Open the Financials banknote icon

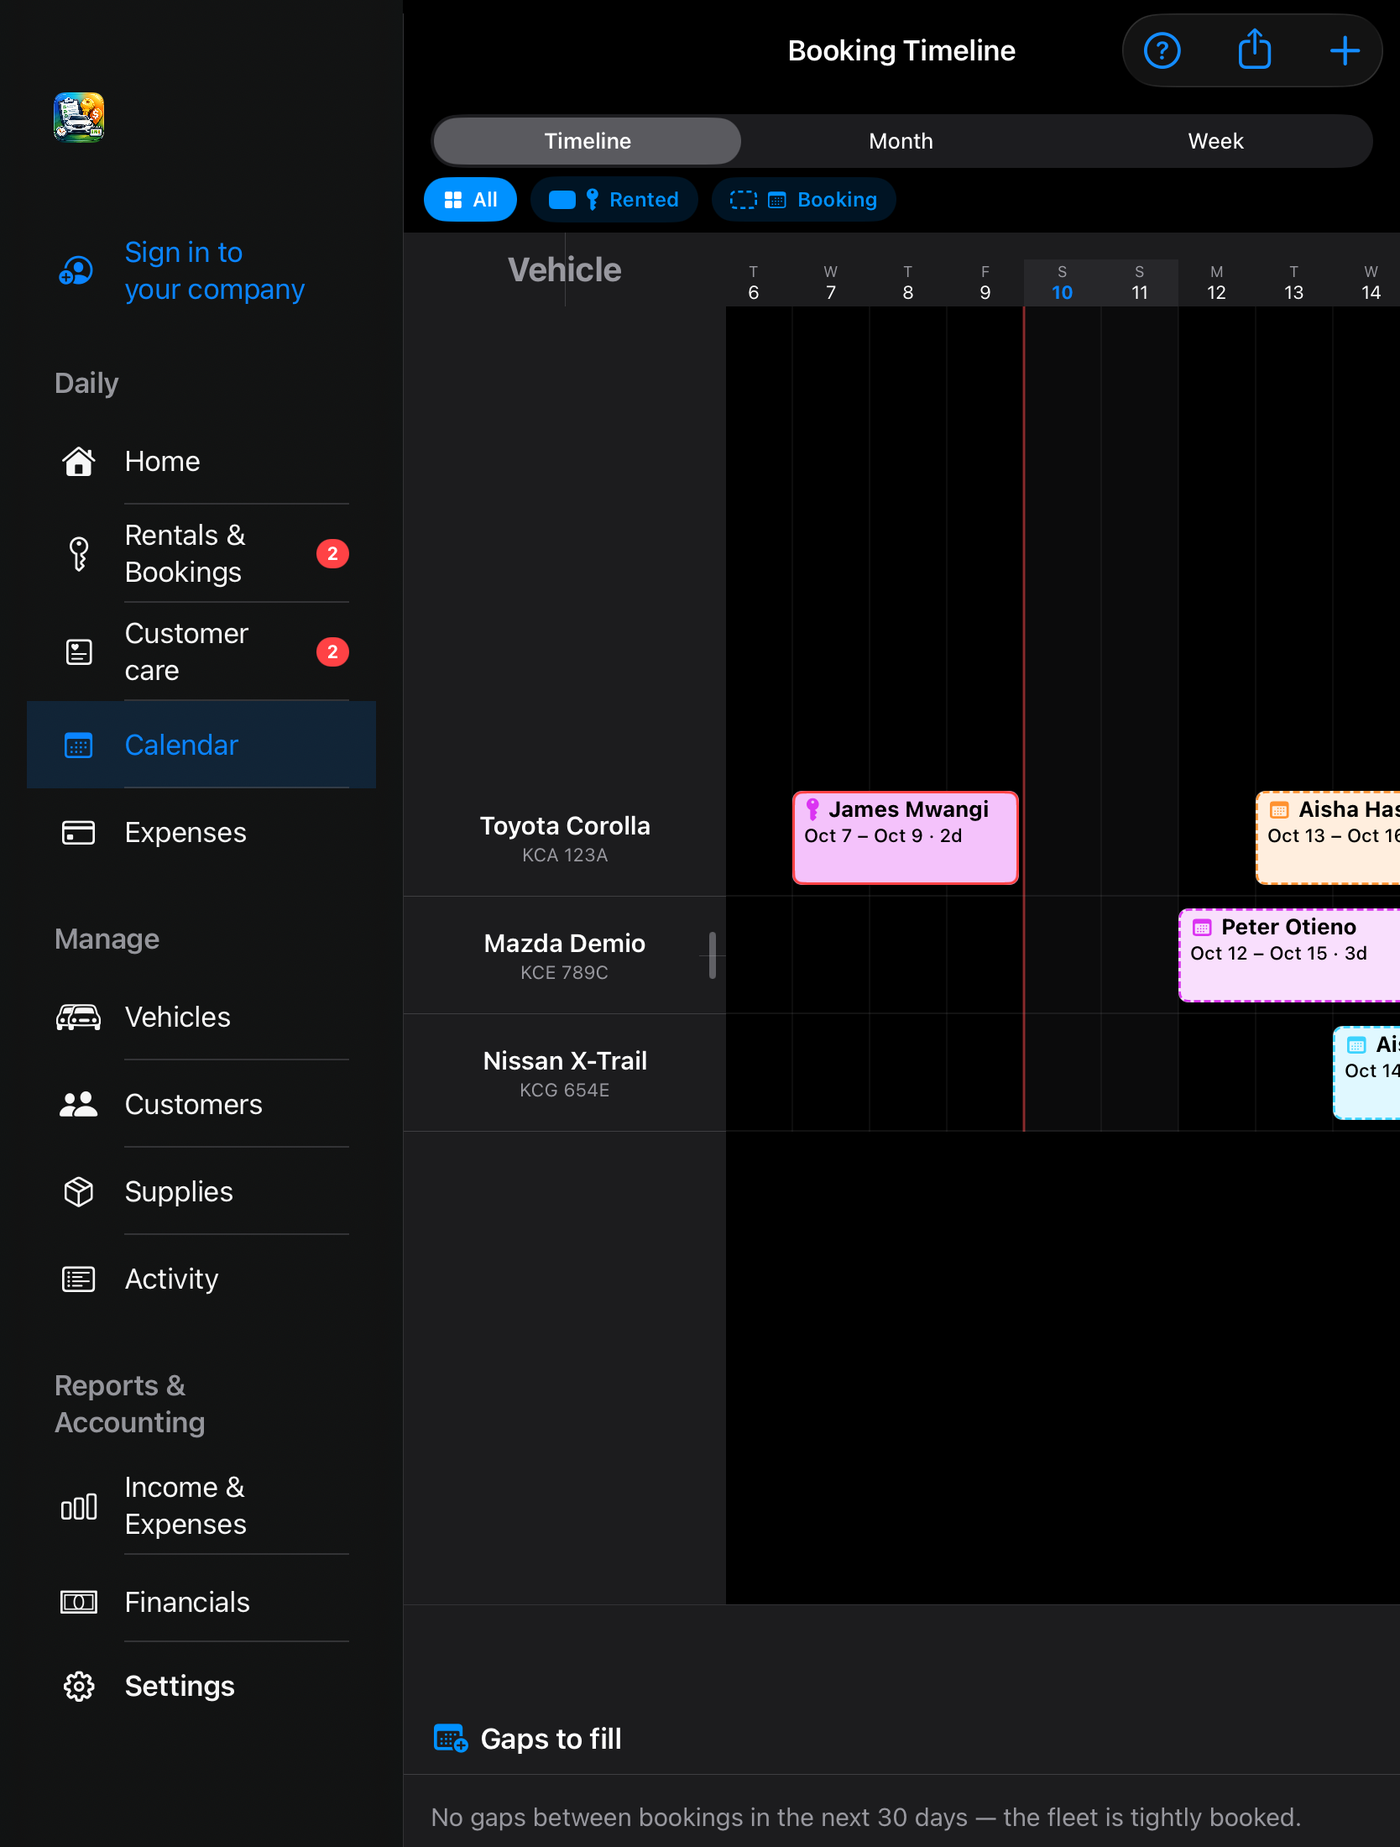click(79, 1602)
